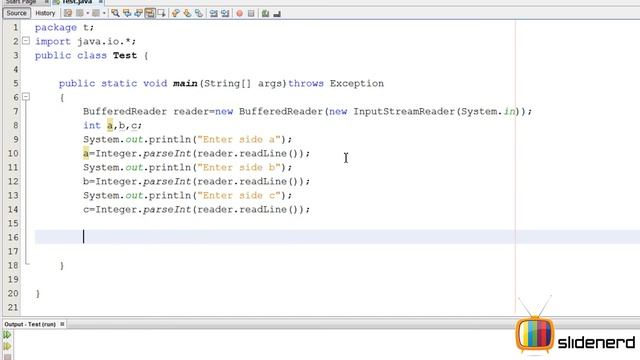640x360 pixels.
Task: Click the string "Enter side c"
Action: [239, 196]
